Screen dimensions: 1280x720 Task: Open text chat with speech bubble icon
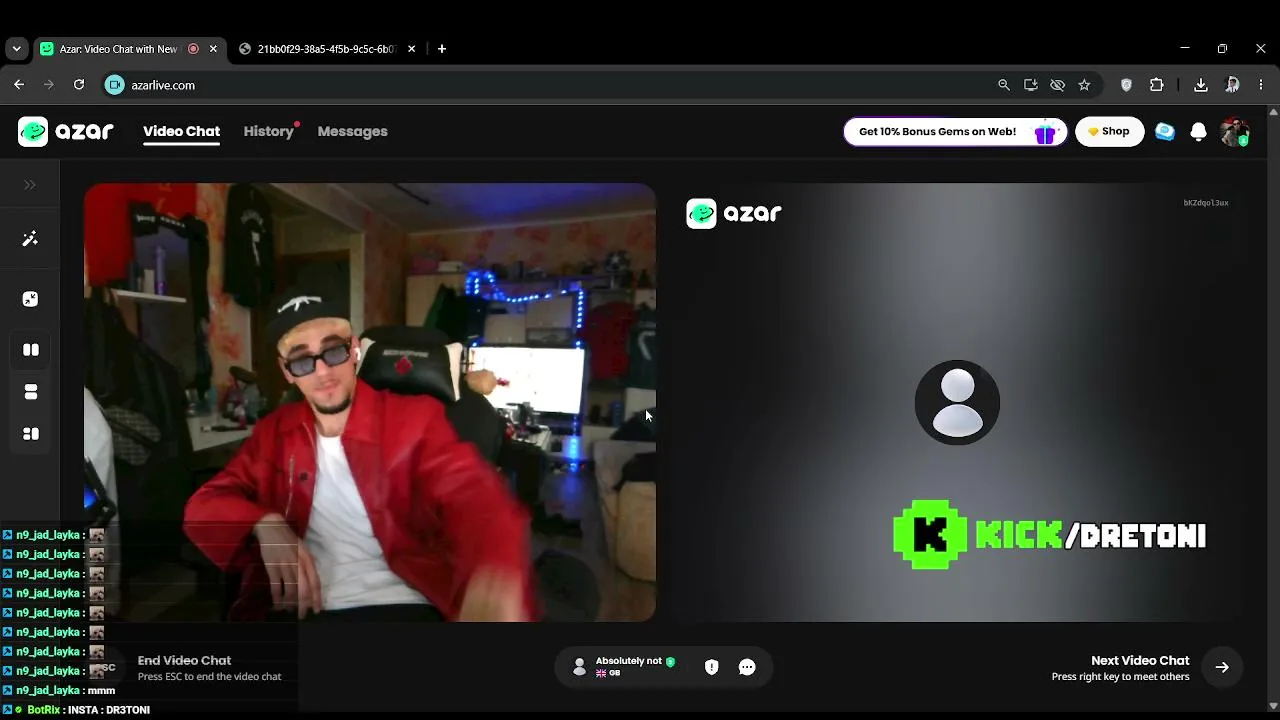[747, 667]
